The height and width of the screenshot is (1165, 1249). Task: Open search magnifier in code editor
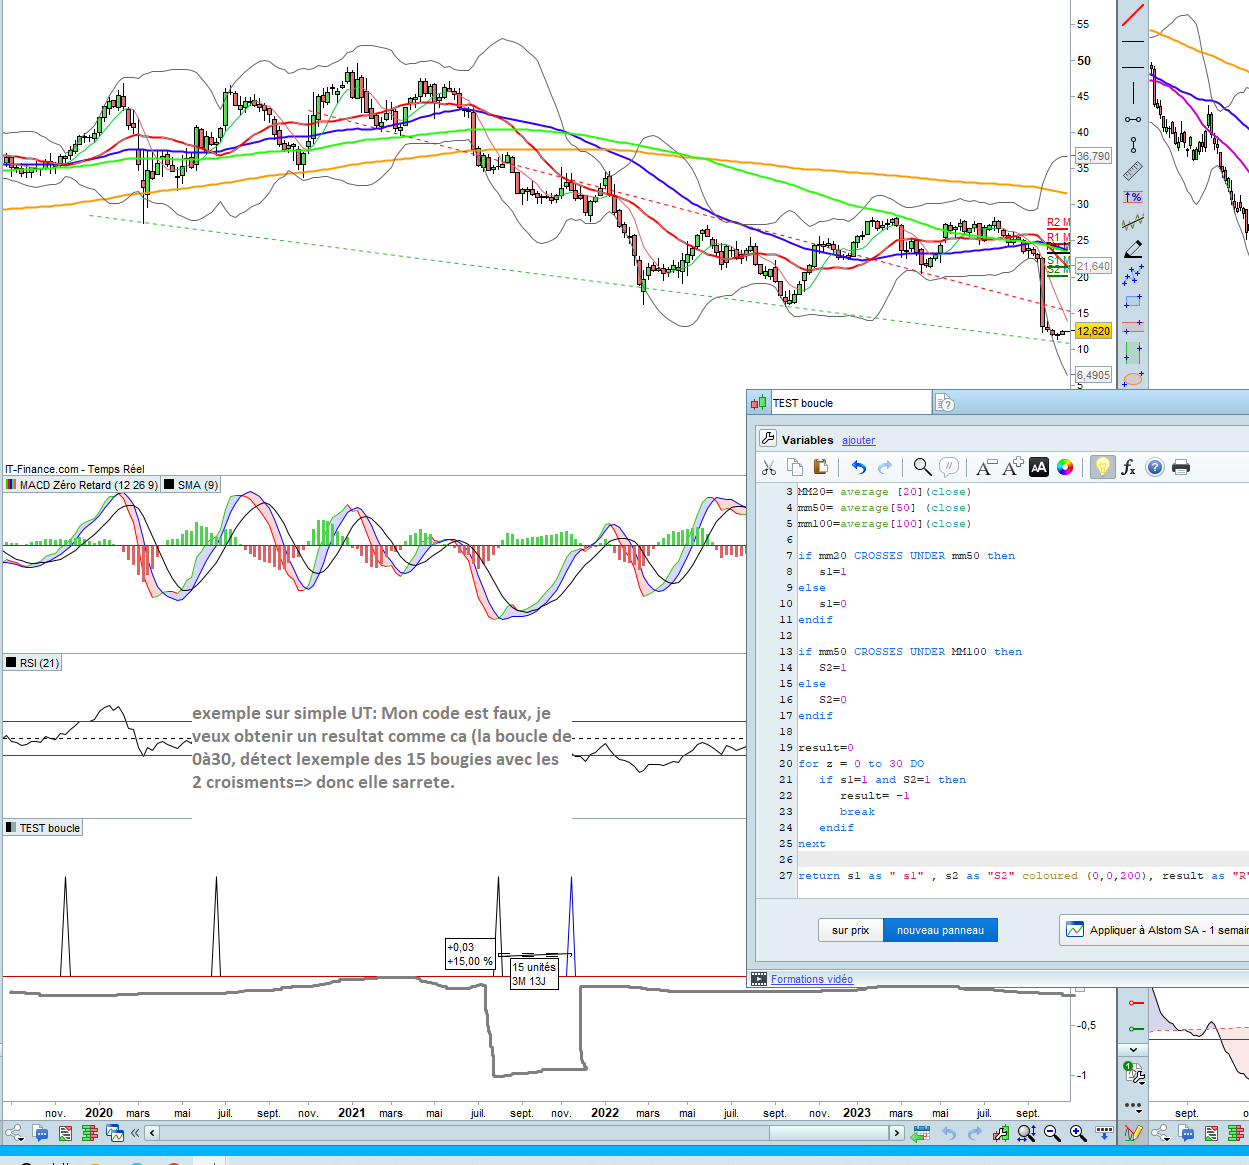pos(922,467)
